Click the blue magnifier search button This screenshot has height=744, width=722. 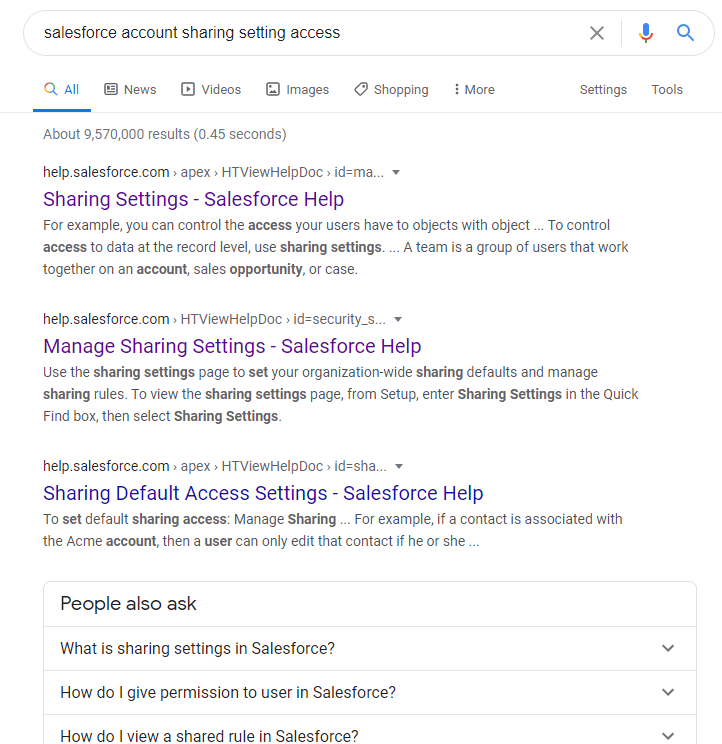[685, 33]
